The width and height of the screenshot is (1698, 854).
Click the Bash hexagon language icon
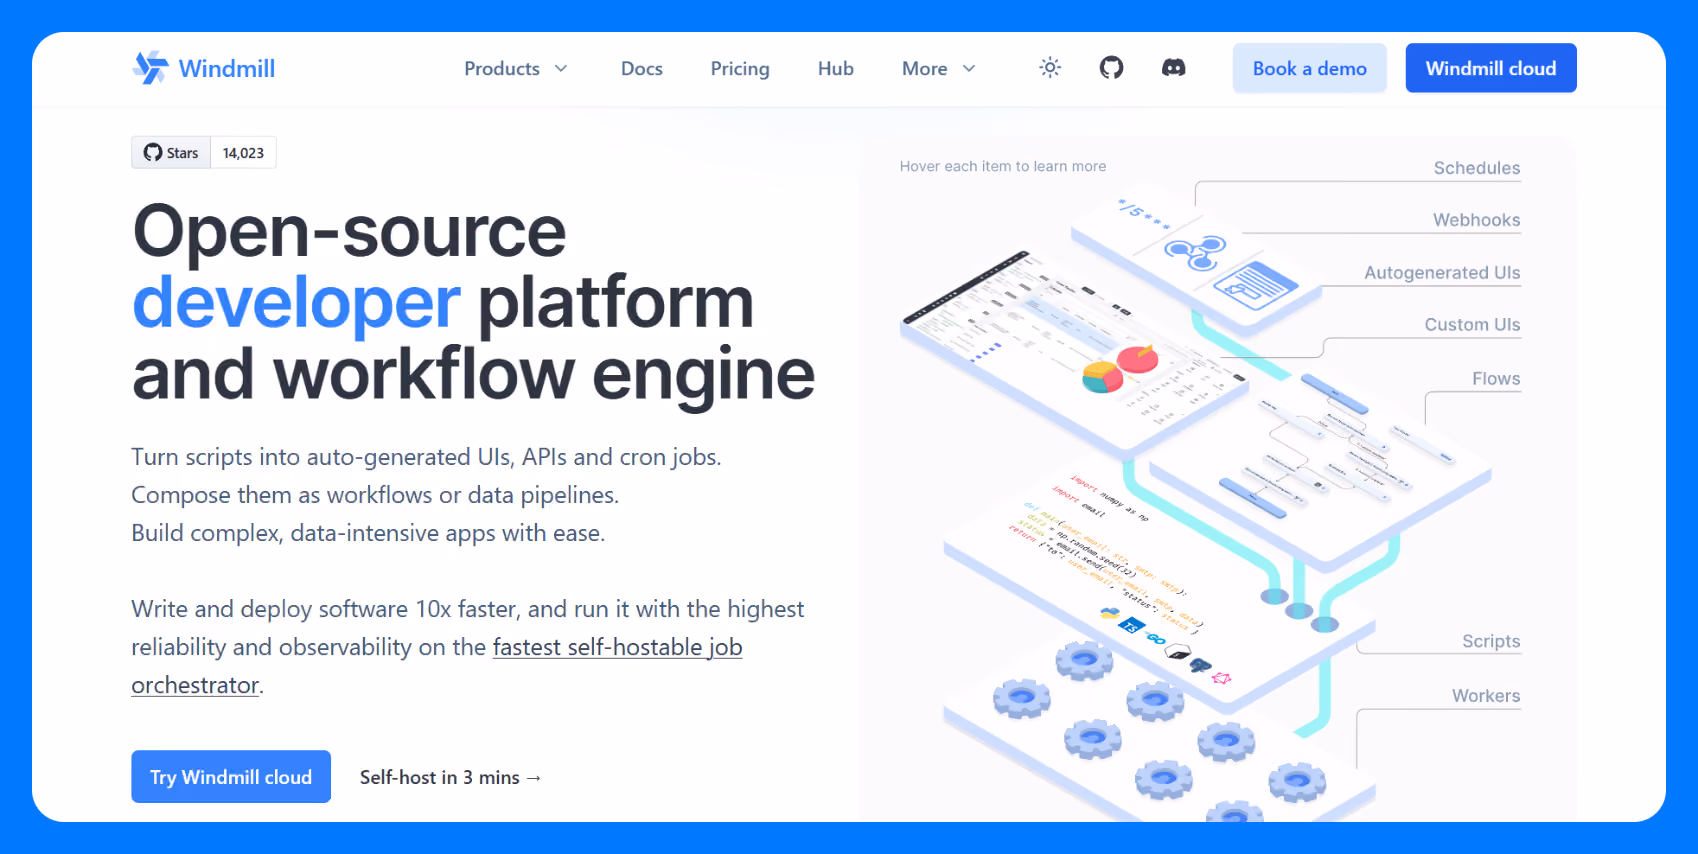coord(1178,652)
